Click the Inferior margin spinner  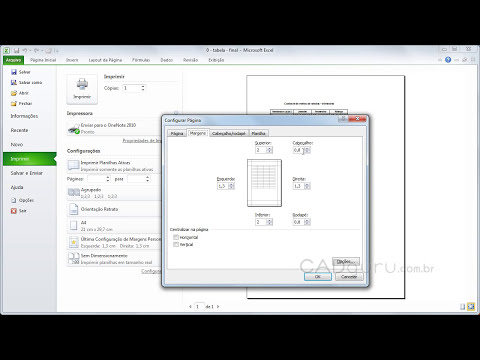(270, 222)
